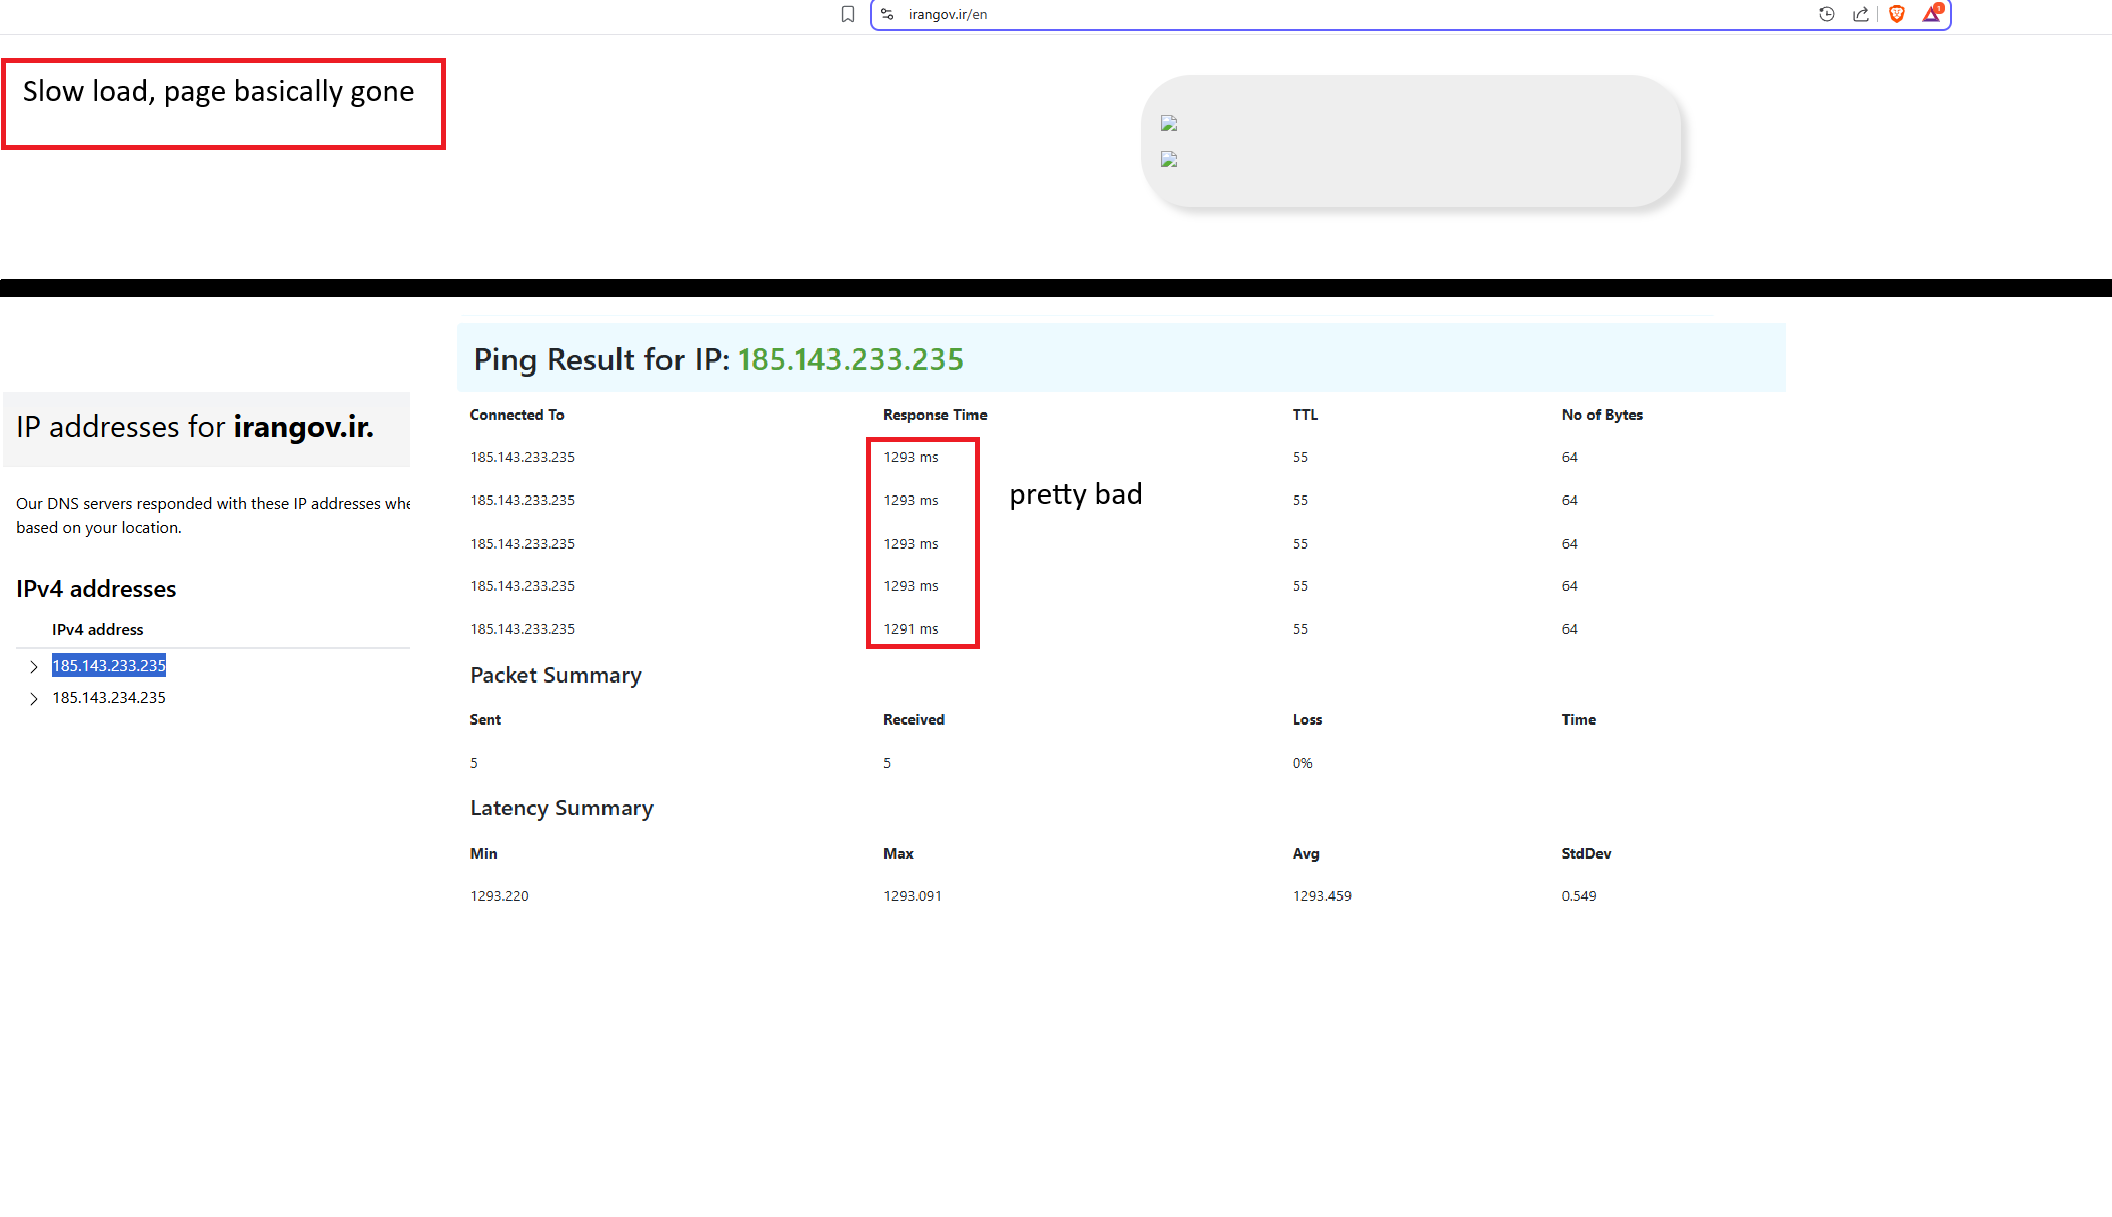Click the bookmark icon beside address bar

[x=848, y=14]
